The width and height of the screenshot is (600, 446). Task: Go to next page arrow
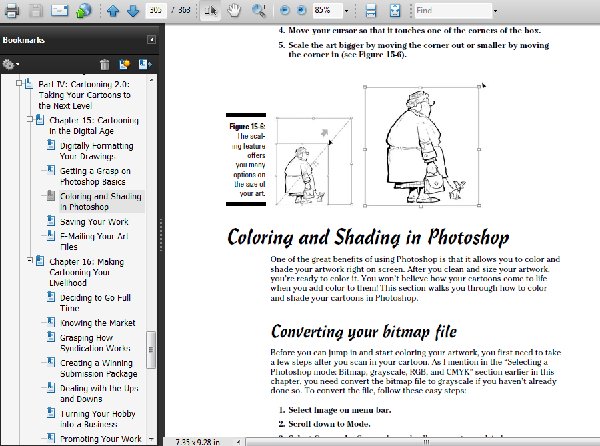click(133, 11)
